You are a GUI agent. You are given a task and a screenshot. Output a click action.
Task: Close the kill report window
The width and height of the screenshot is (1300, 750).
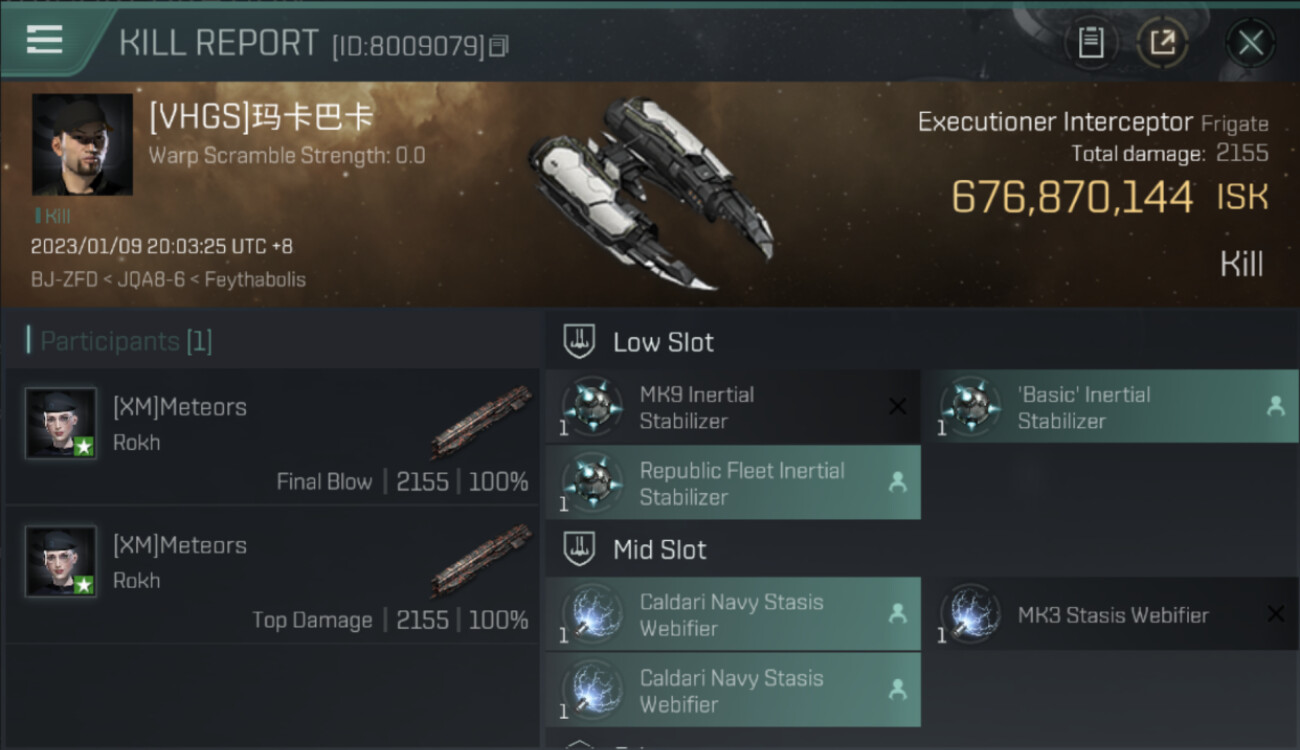click(1250, 43)
